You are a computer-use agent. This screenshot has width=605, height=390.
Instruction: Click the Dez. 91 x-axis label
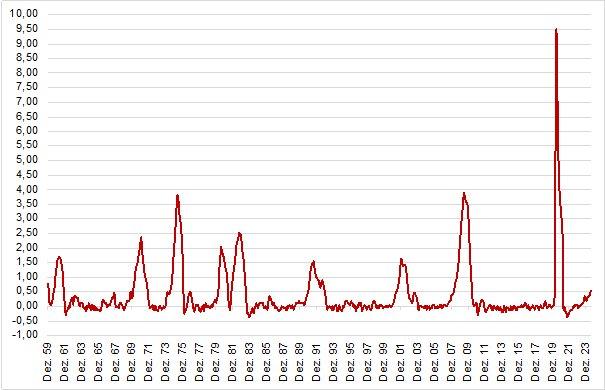[x=317, y=362]
